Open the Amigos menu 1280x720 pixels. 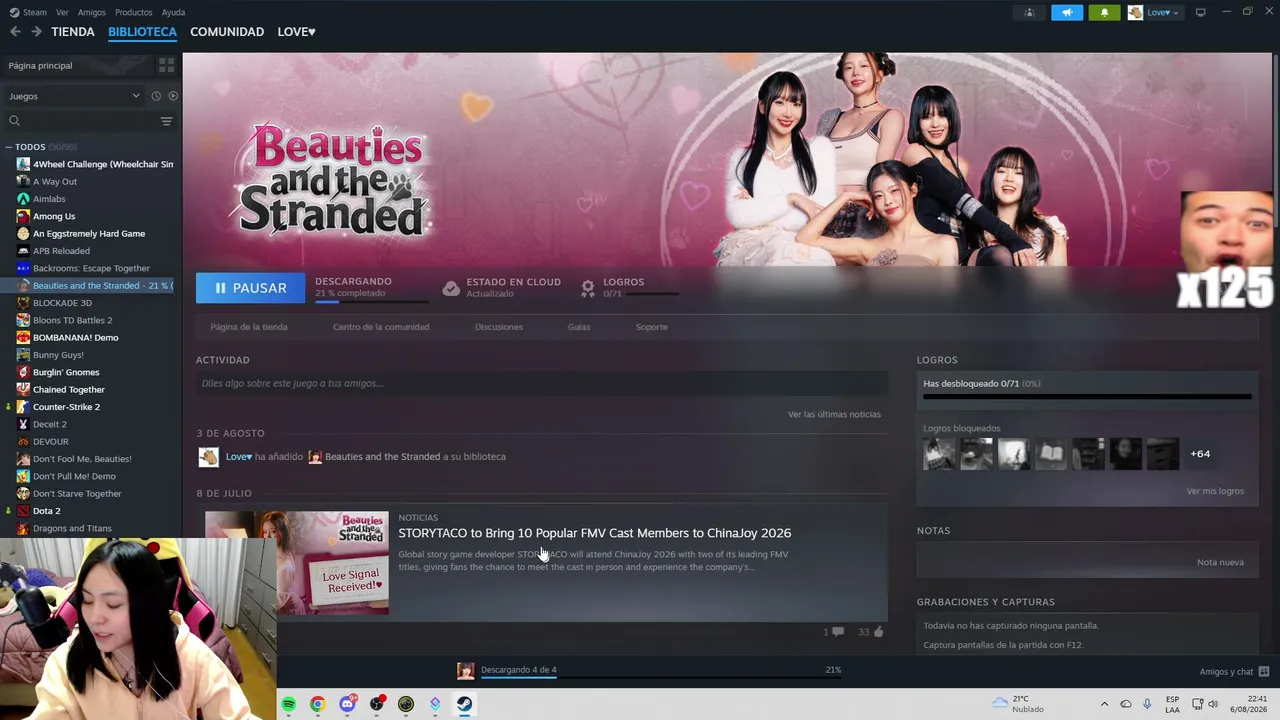click(92, 12)
